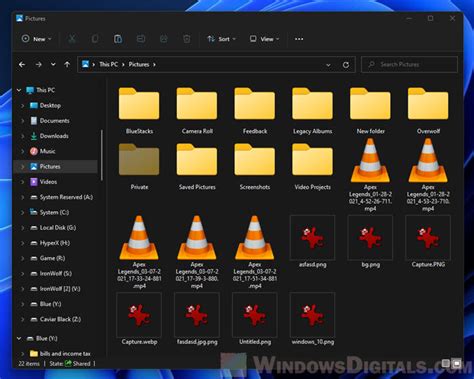Open the View dropdown menu

click(x=265, y=39)
